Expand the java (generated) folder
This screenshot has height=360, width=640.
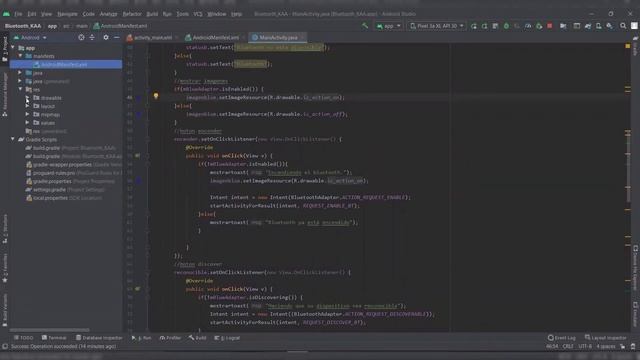[20, 81]
